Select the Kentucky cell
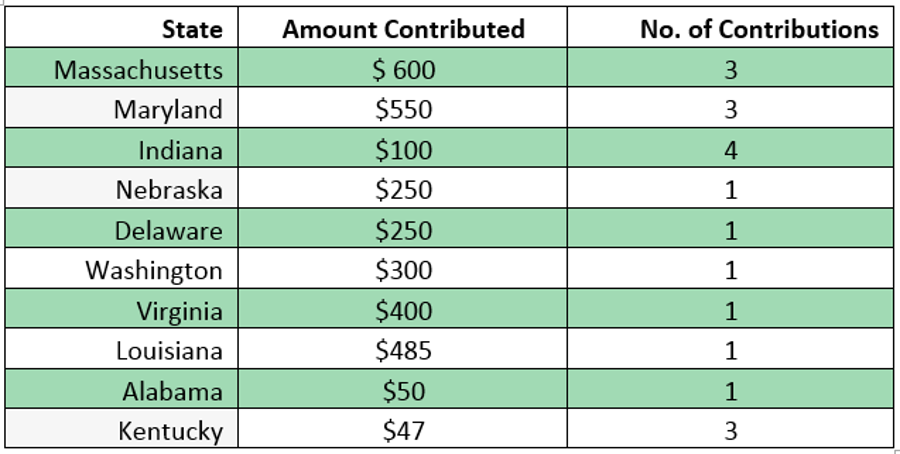900x454 pixels. click(x=170, y=432)
